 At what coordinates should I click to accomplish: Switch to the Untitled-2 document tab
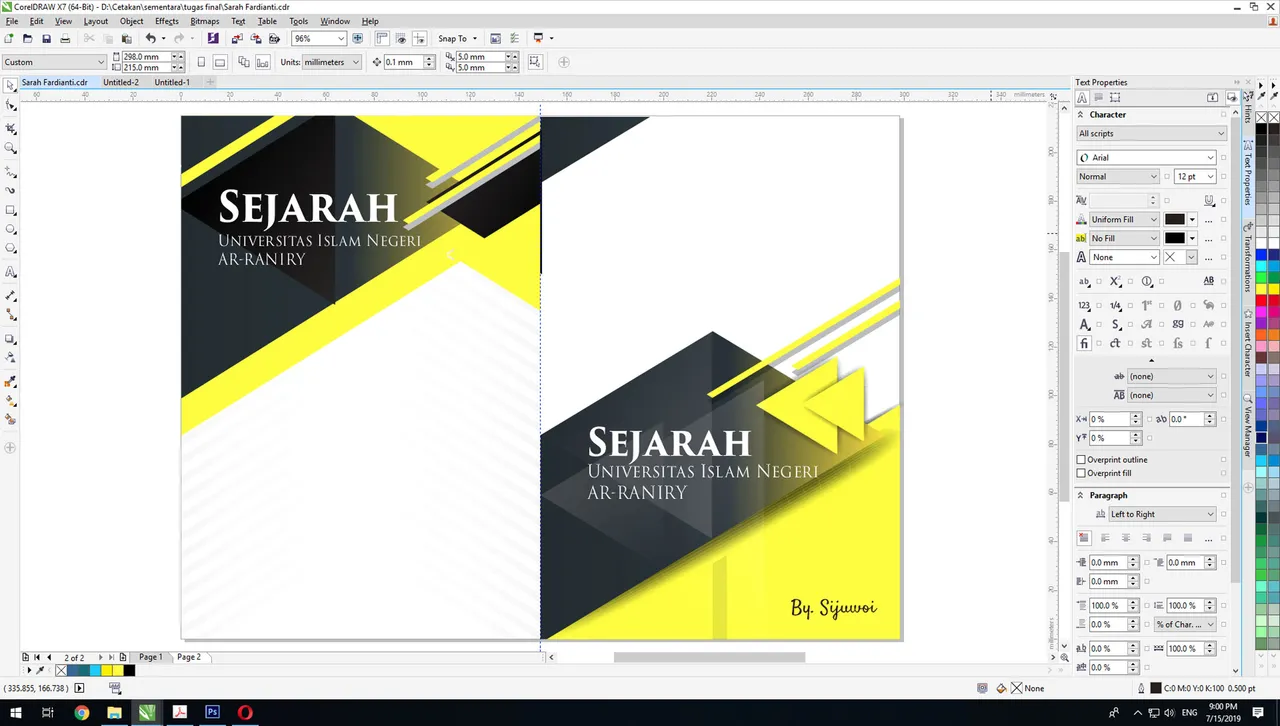(x=121, y=82)
